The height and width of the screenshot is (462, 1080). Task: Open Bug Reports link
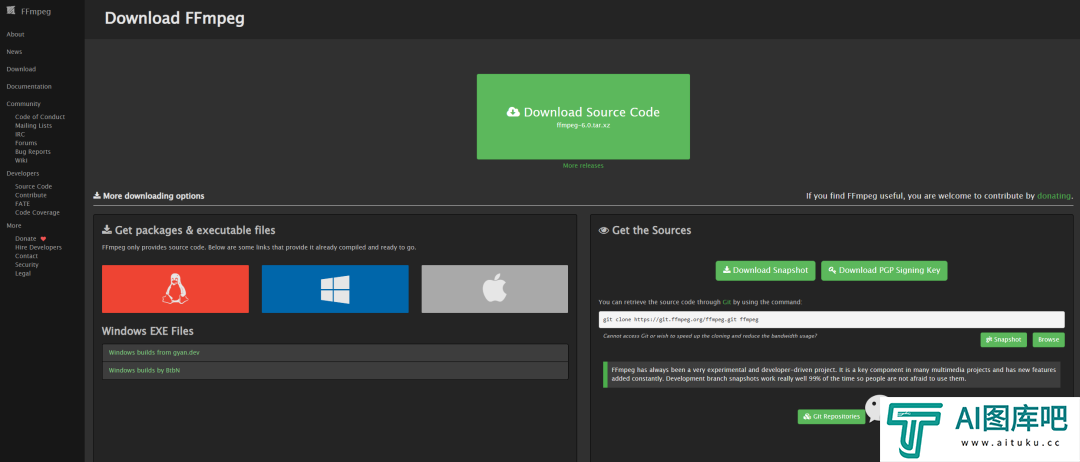[33, 151]
